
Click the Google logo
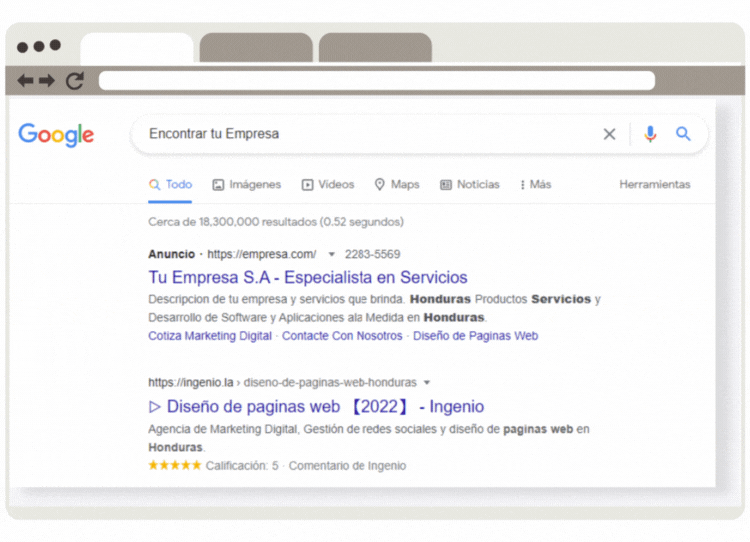56,135
